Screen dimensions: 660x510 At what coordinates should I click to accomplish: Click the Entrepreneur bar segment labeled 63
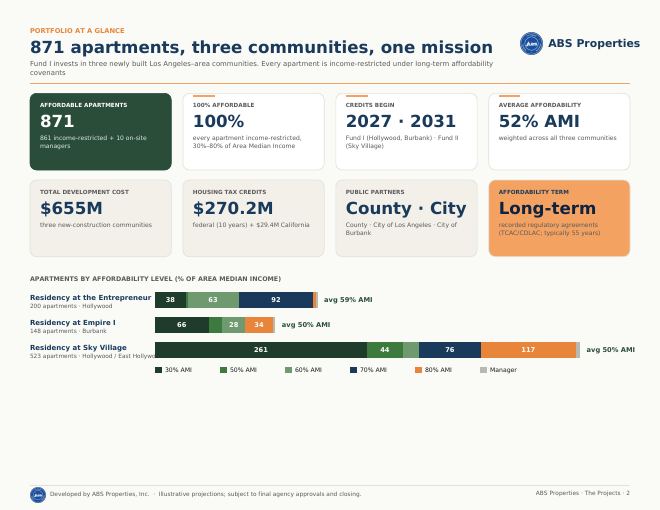pyautogui.click(x=213, y=300)
